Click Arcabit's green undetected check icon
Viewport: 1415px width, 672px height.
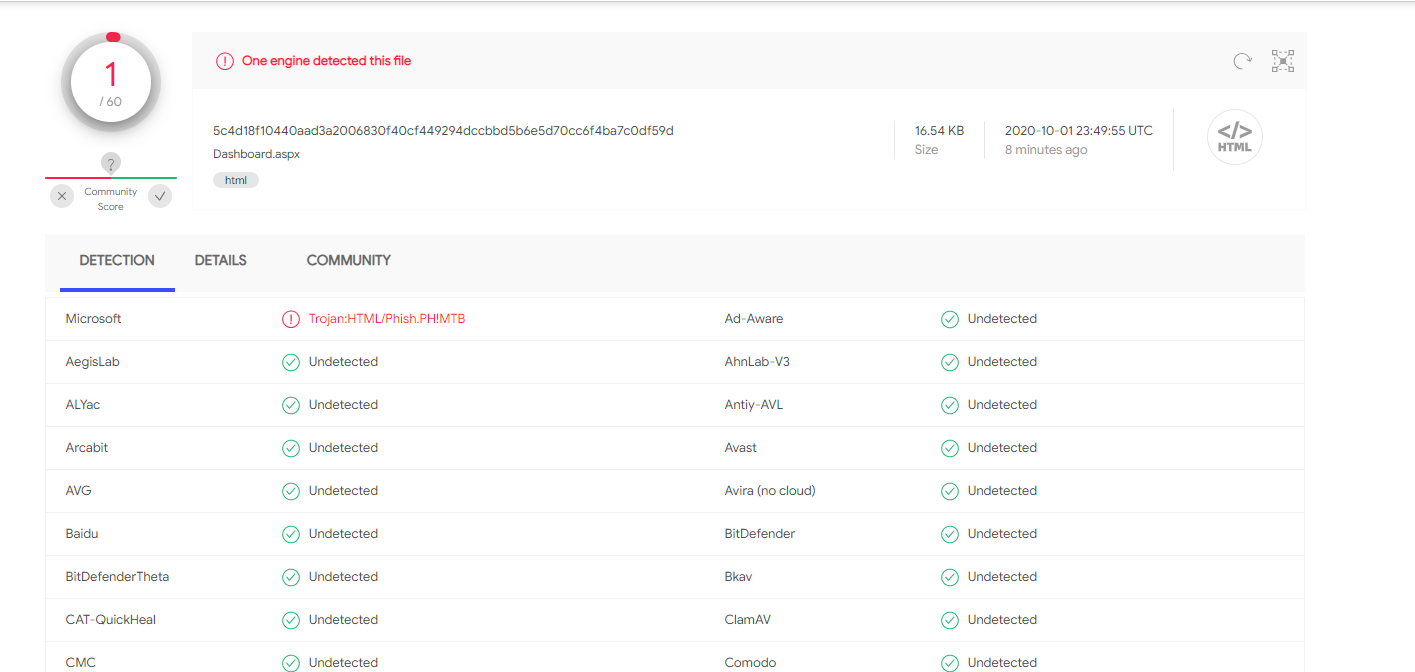point(291,448)
